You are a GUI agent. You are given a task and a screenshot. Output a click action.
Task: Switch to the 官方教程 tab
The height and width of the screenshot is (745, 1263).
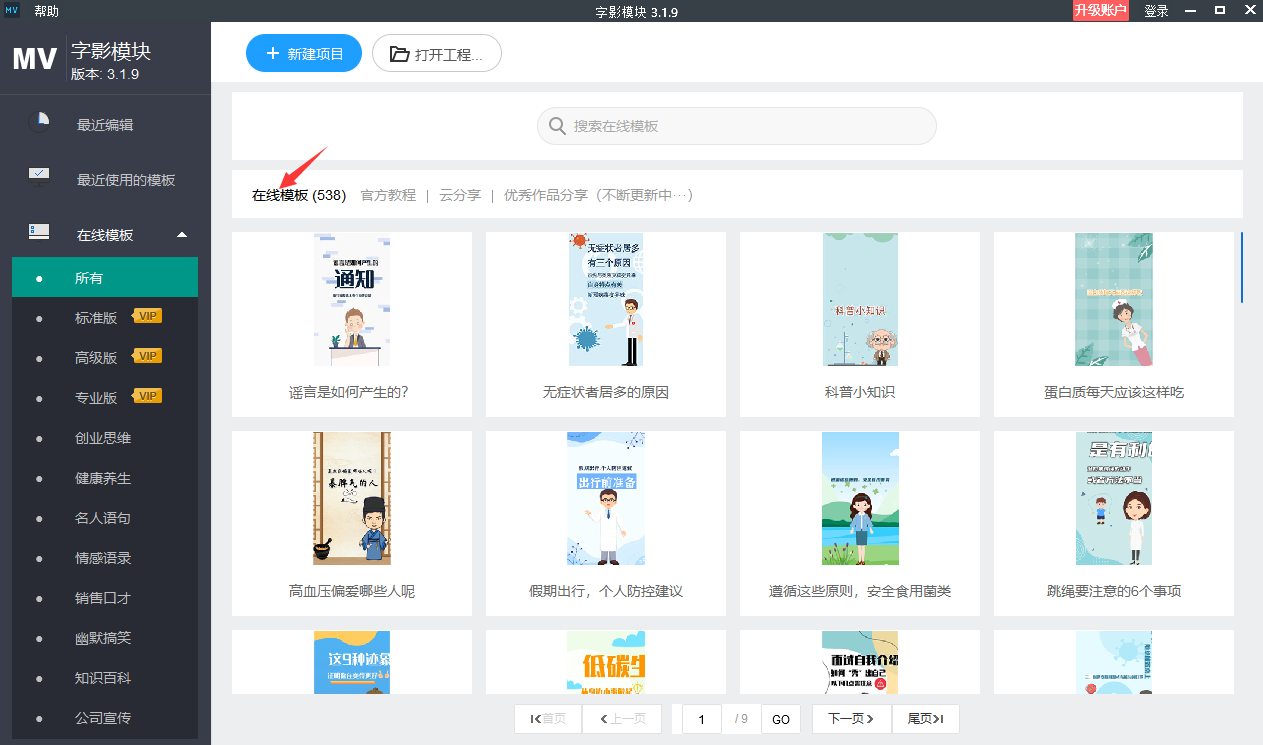[x=388, y=195]
